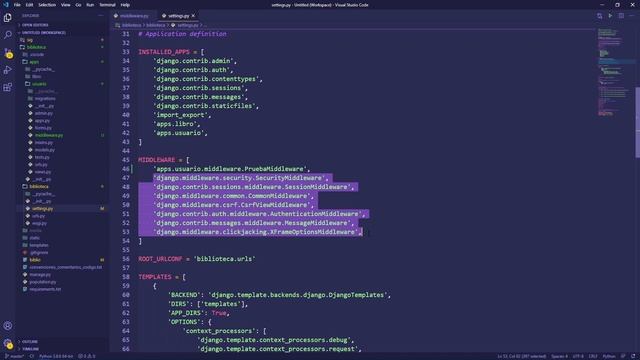This screenshot has height=360, width=640.
Task: Click the feedback icon in status bar
Action: [623, 356]
